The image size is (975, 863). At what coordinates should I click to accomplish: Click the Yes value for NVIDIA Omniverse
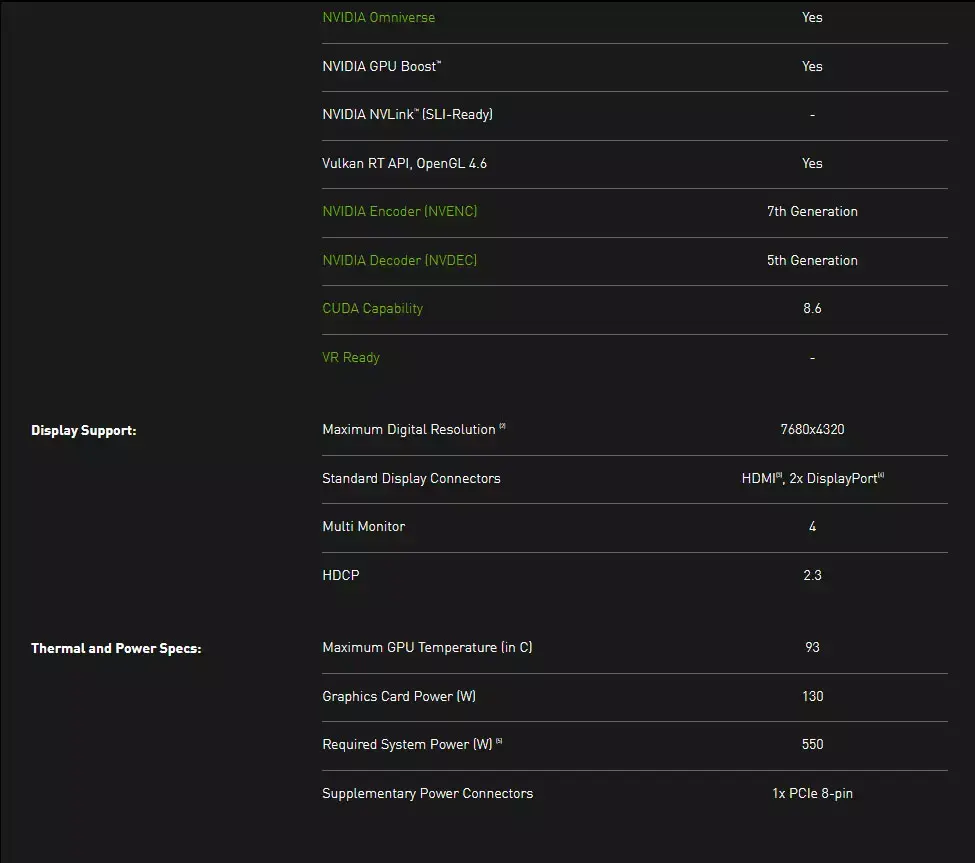[812, 17]
